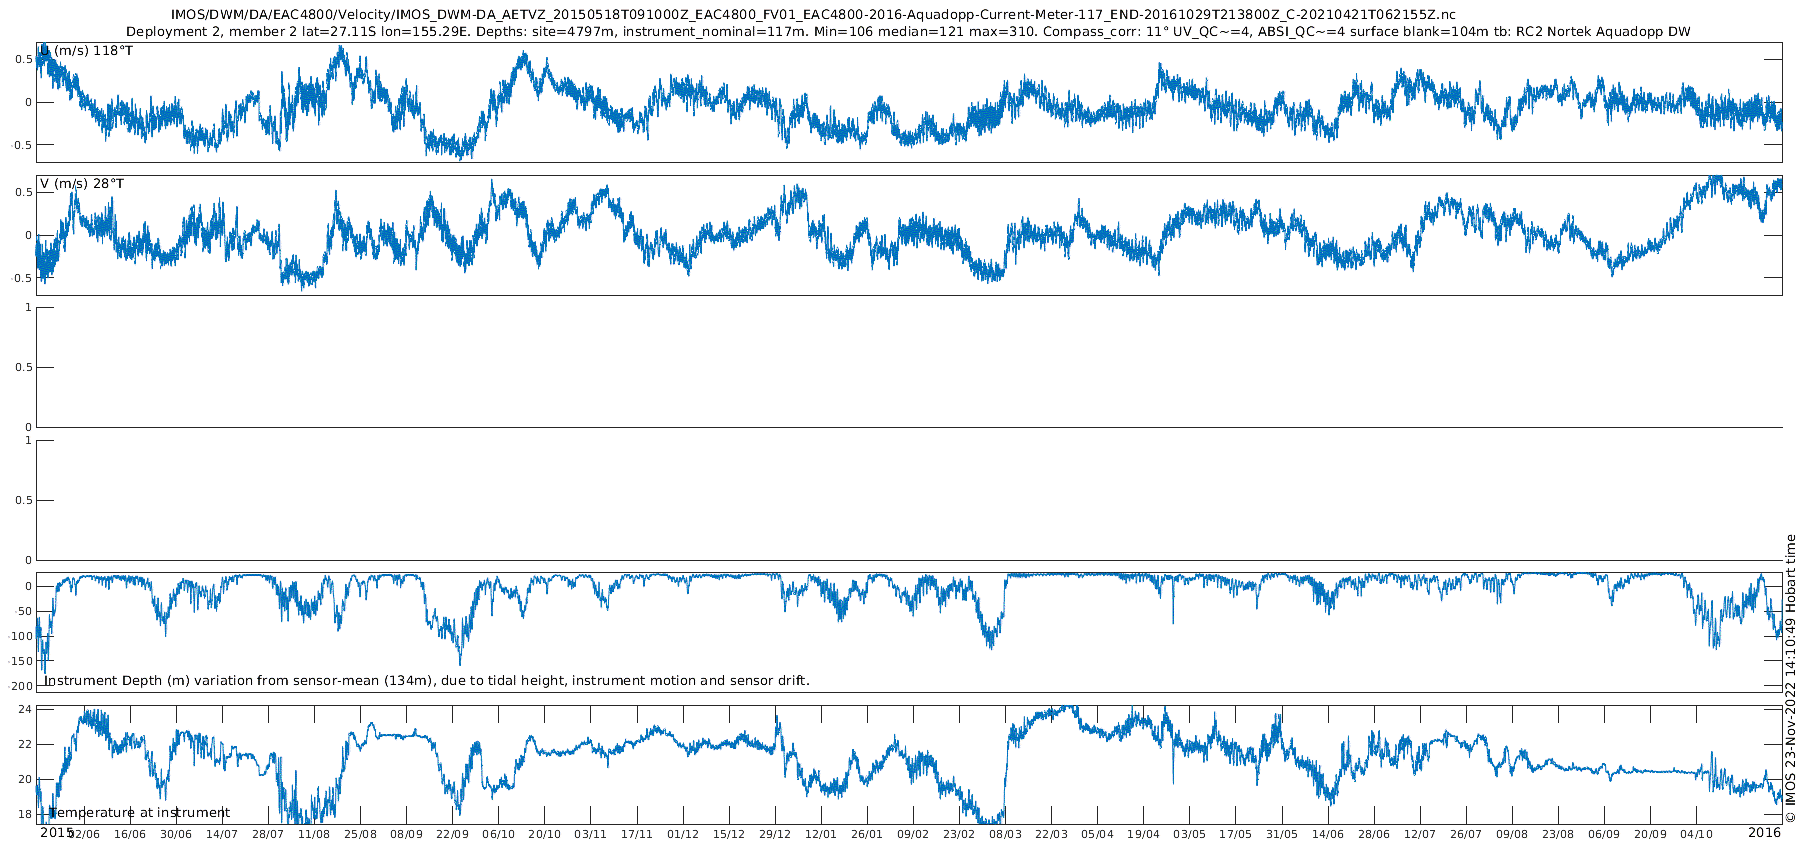Click the '28/07' date tick

[268, 834]
